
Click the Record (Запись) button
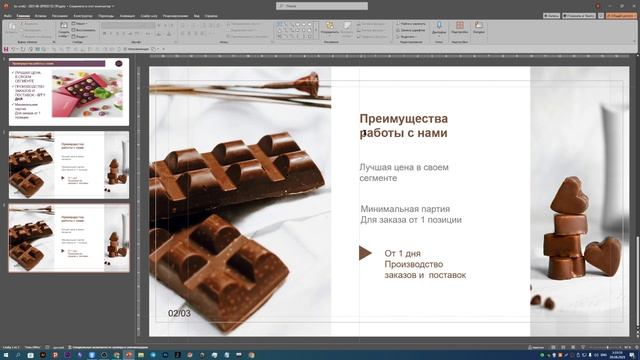pyautogui.click(x=551, y=16)
